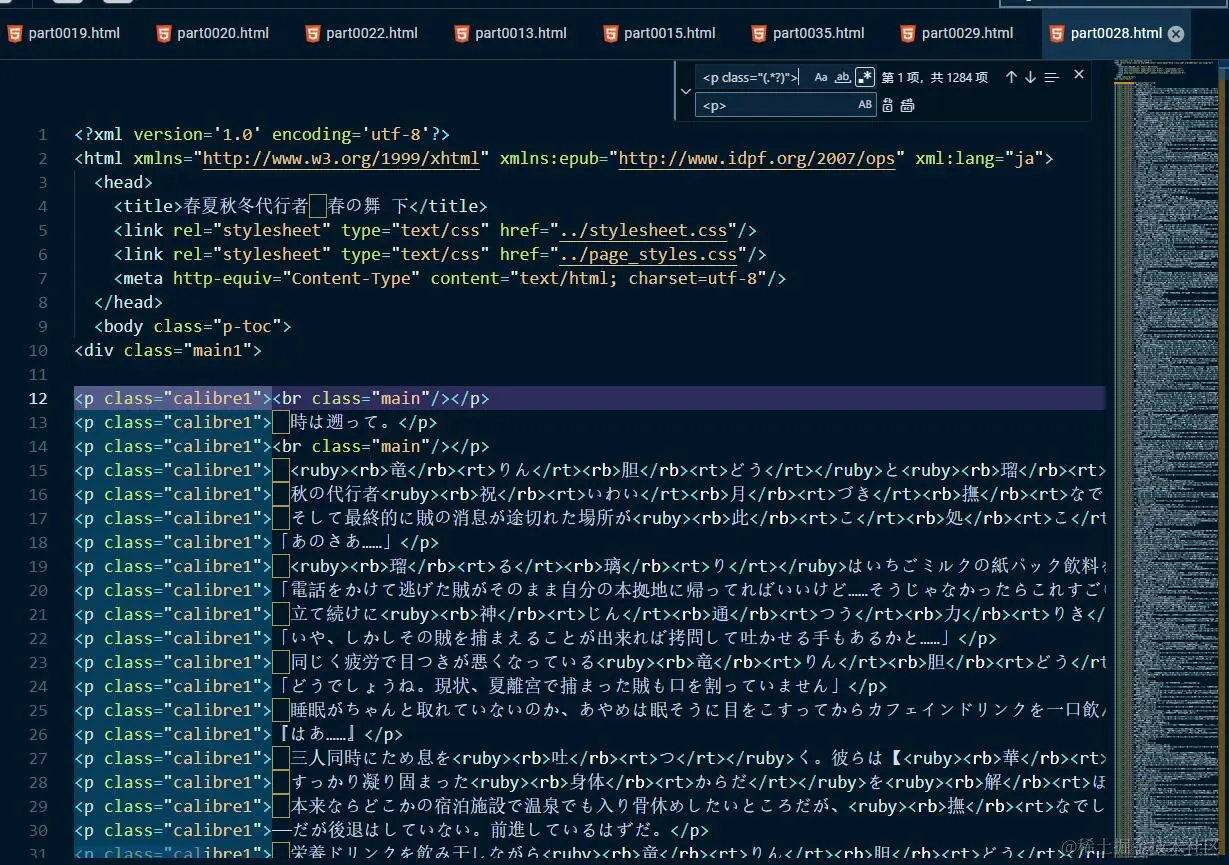Toggle Match Whole Word in find widget
1229x865 pixels.
tap(843, 77)
